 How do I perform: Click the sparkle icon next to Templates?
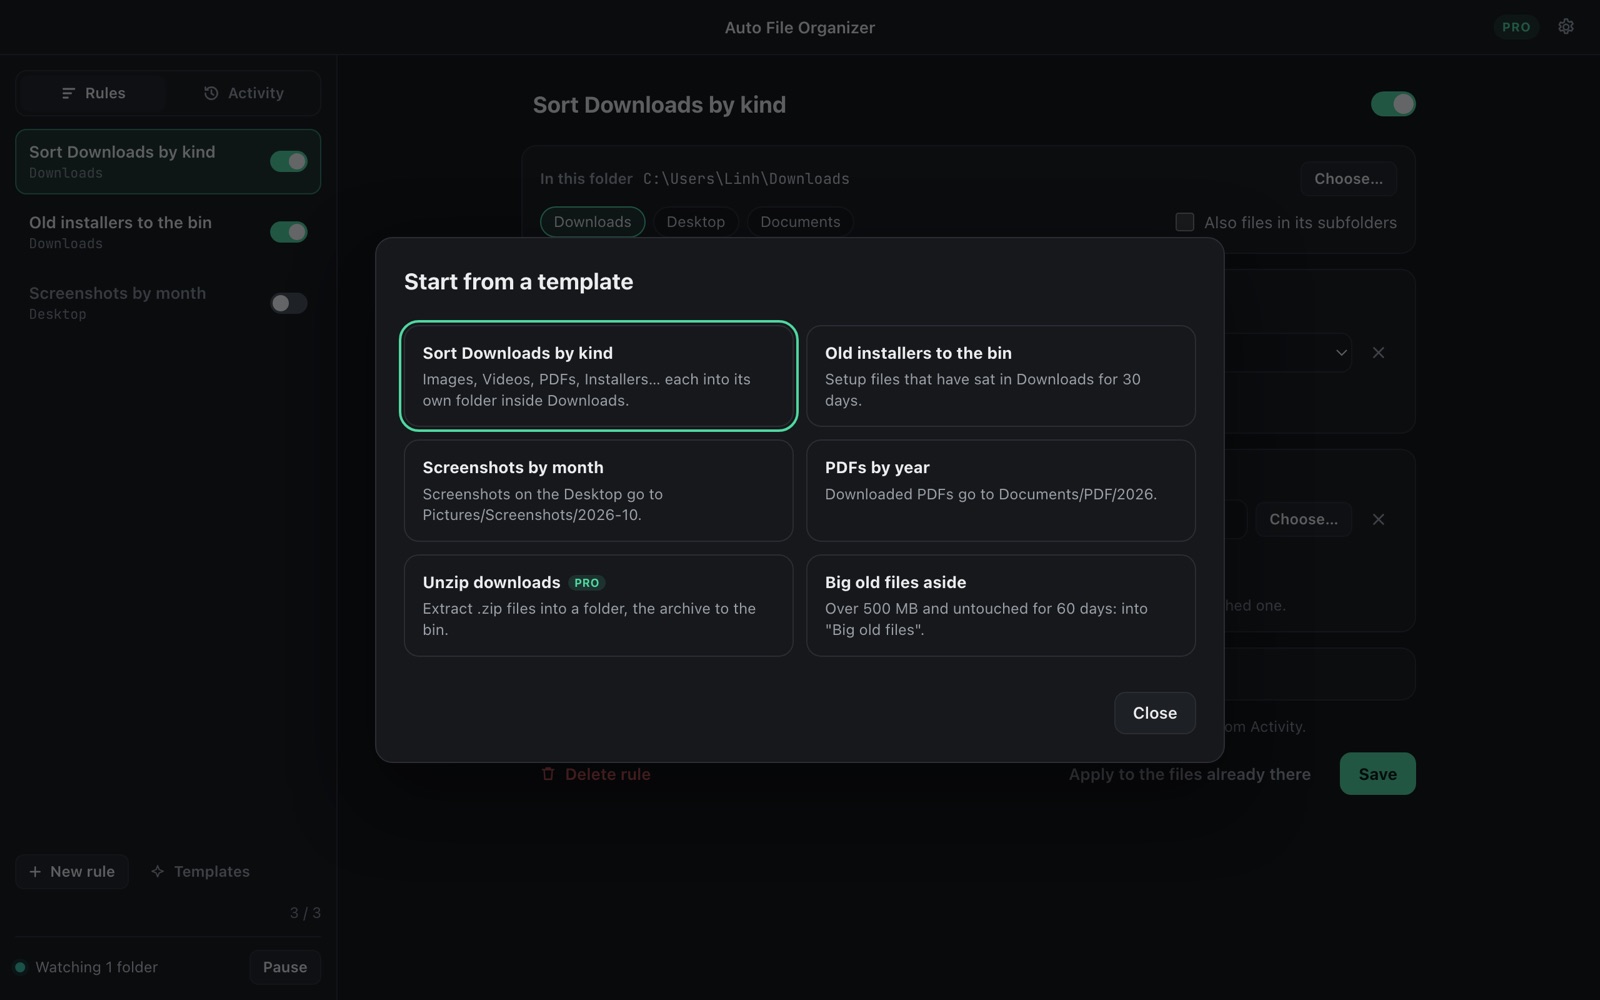click(157, 872)
